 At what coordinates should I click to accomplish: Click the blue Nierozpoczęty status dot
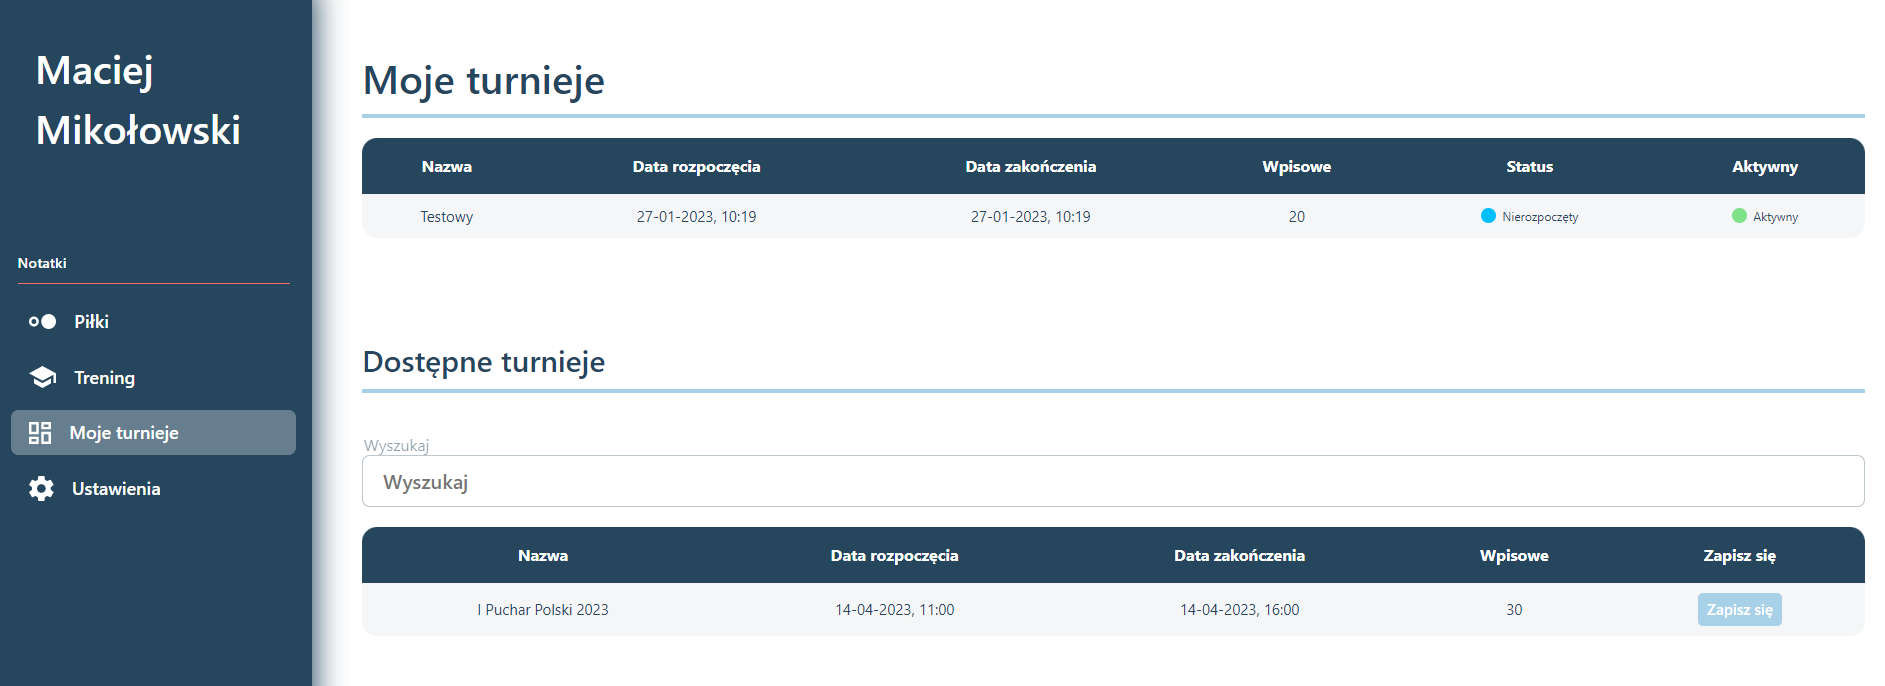(1488, 216)
